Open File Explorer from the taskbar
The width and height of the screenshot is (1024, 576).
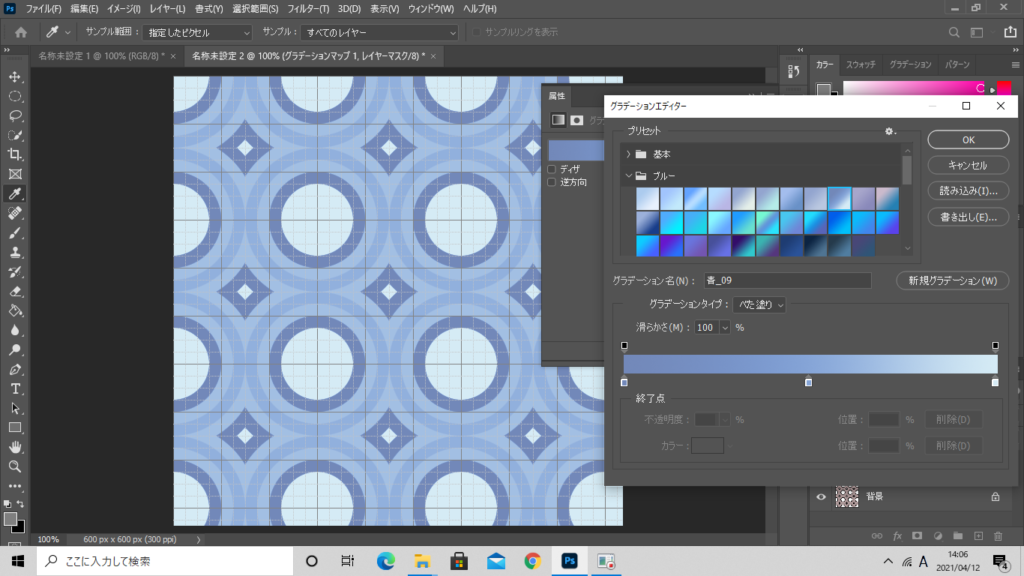point(422,561)
